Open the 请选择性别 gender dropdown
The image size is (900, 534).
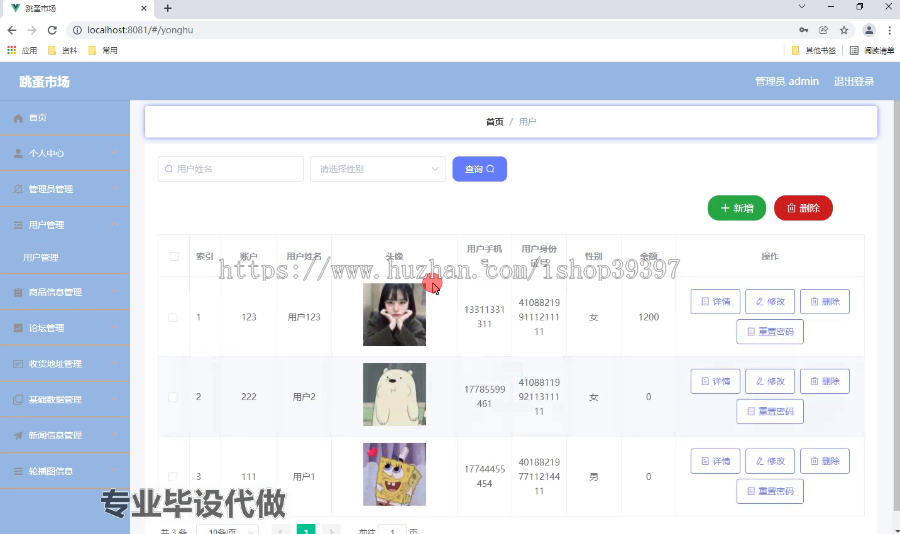pos(378,169)
